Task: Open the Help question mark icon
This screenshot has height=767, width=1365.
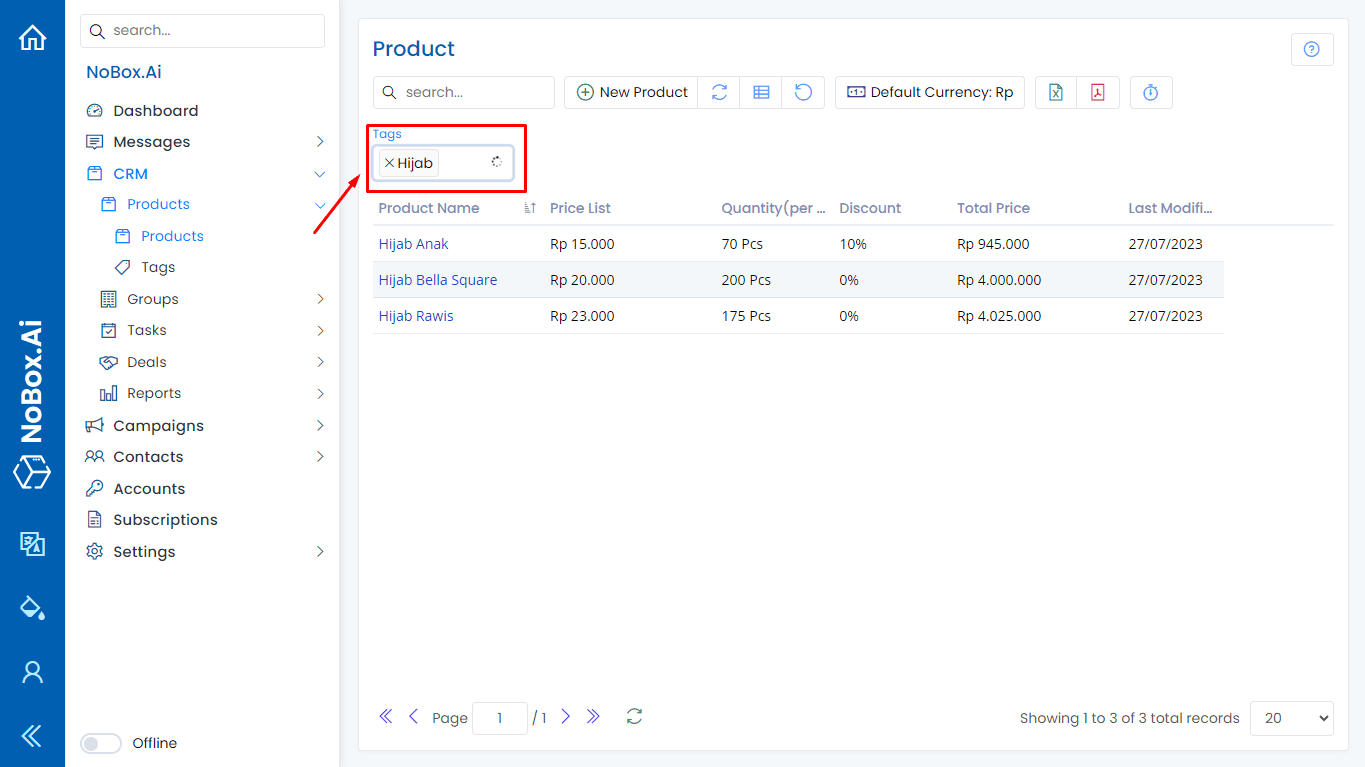Action: pyautogui.click(x=1311, y=48)
